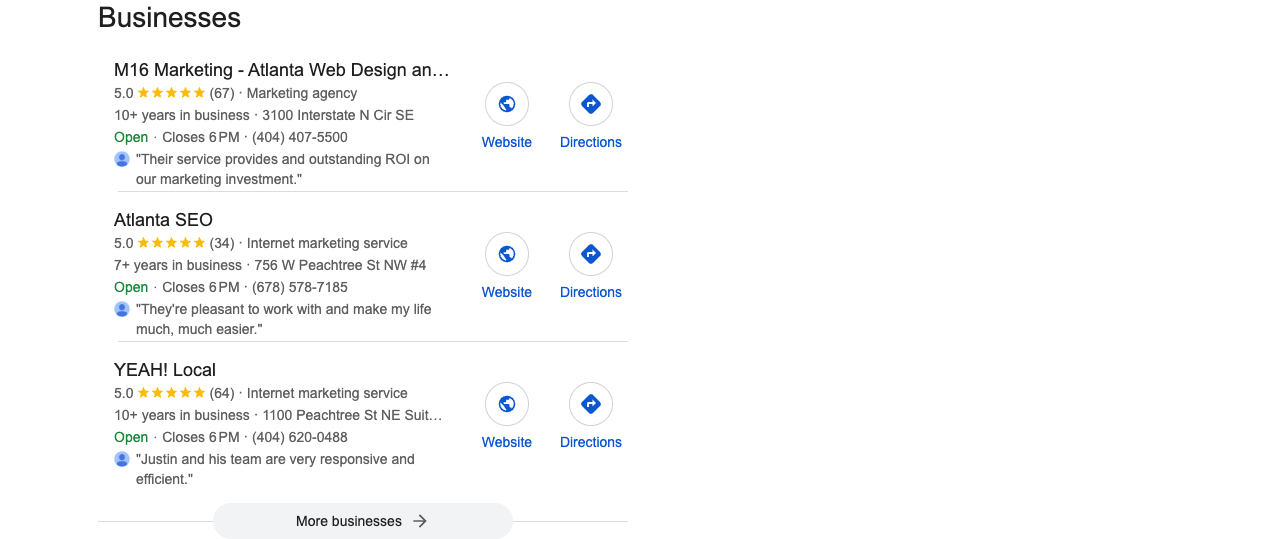Image resolution: width=1280 pixels, height=539 pixels.
Task: Click YEAH! Local phone number
Action: coord(300,437)
